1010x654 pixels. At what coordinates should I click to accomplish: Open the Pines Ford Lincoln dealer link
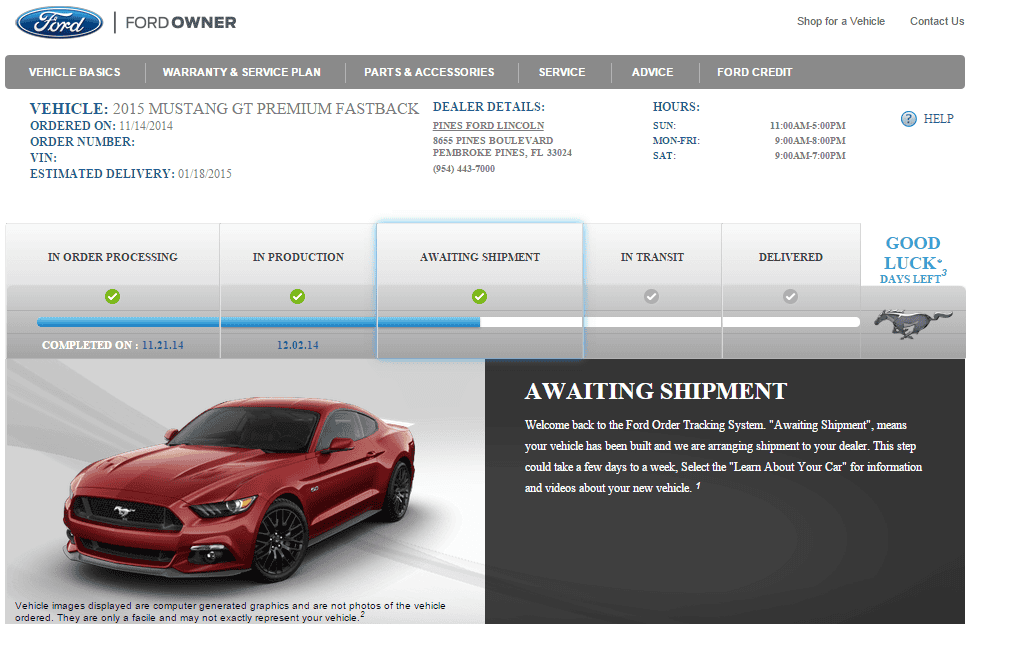(488, 126)
